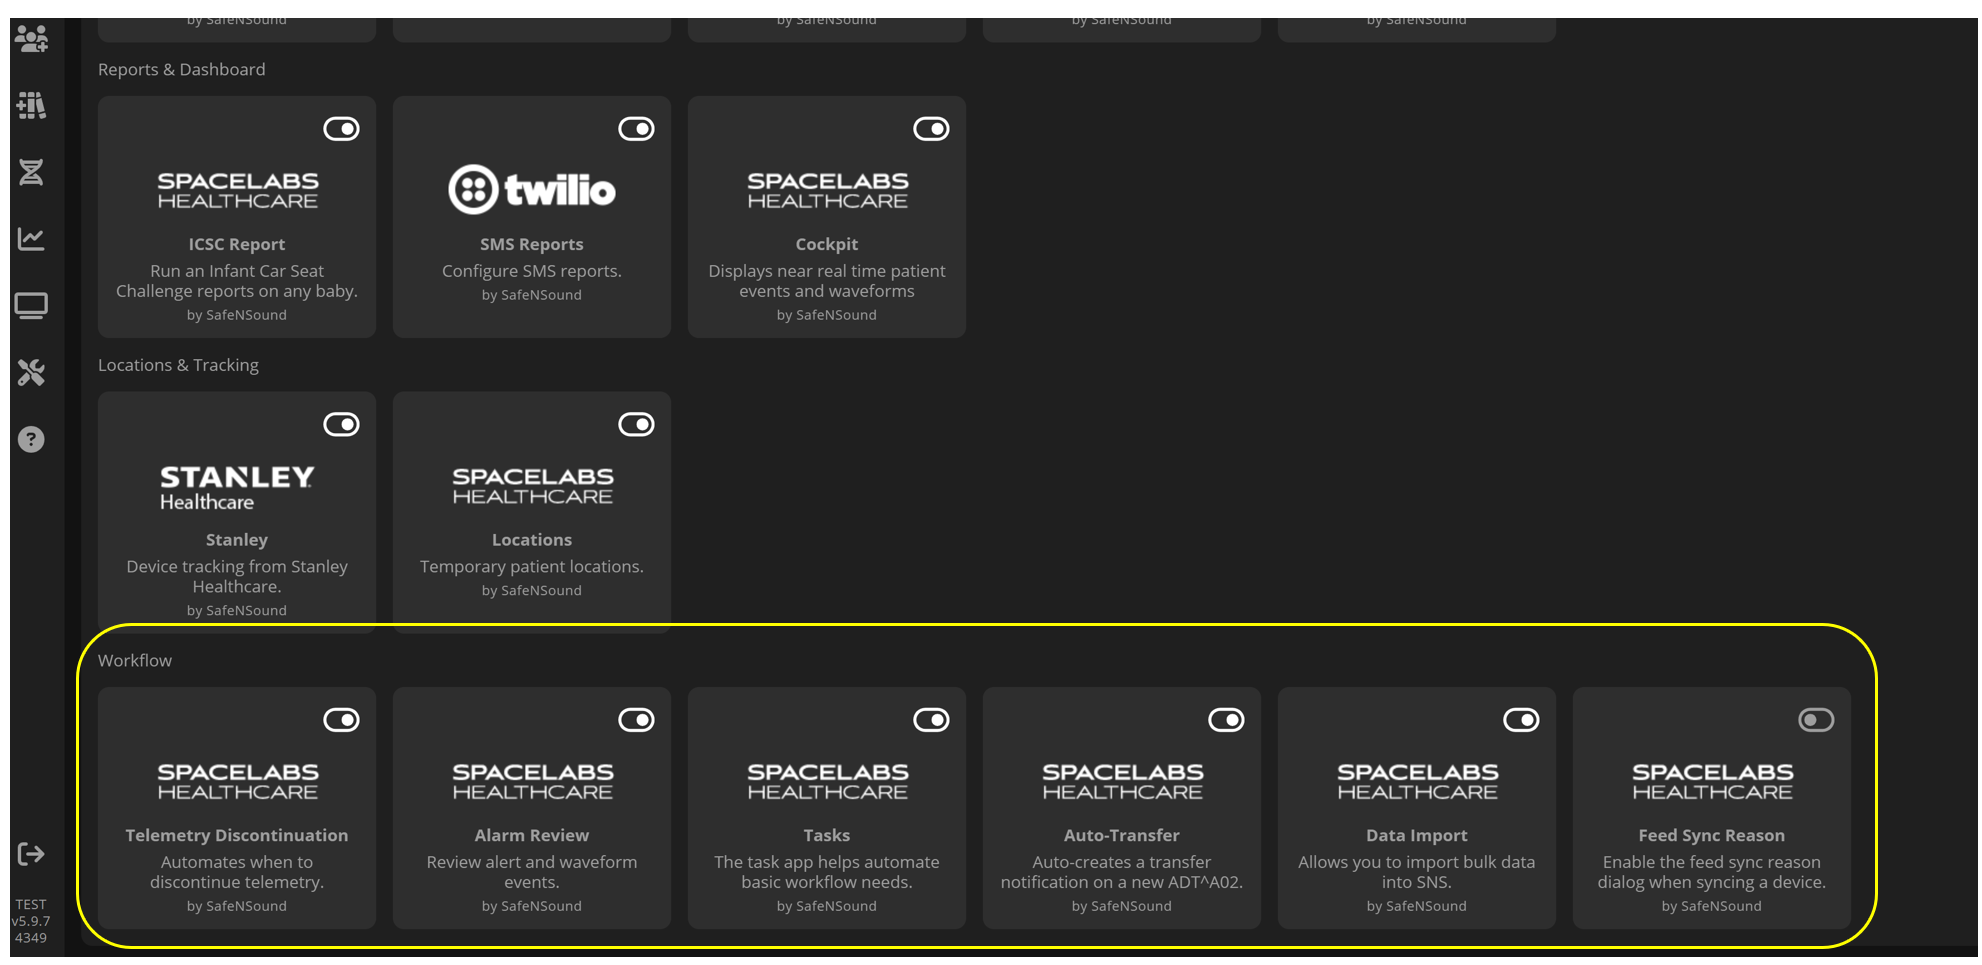Viewport: 1982px width, 965px height.
Task: Open the patients group icon in the sidebar
Action: 31,39
